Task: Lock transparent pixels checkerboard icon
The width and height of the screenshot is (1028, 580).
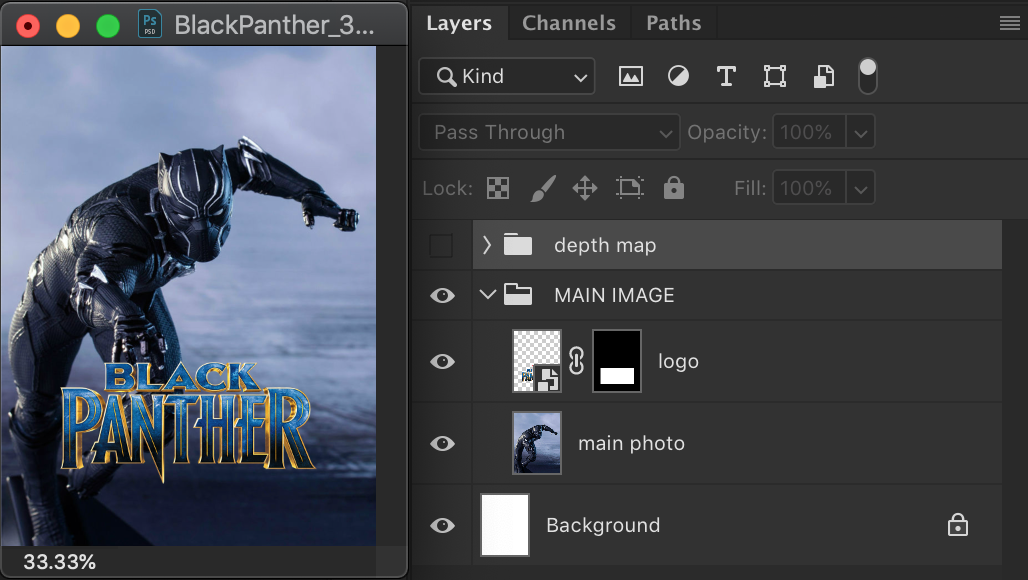Action: [x=498, y=189]
